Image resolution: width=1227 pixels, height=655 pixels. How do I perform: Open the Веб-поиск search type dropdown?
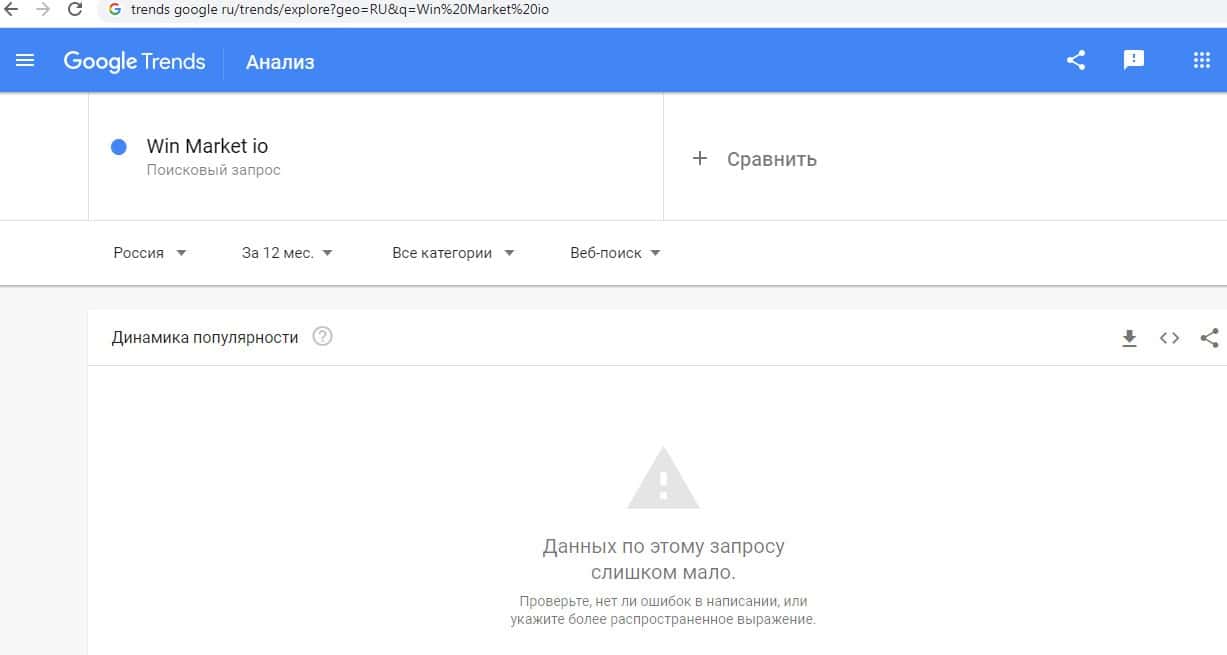[x=616, y=253]
